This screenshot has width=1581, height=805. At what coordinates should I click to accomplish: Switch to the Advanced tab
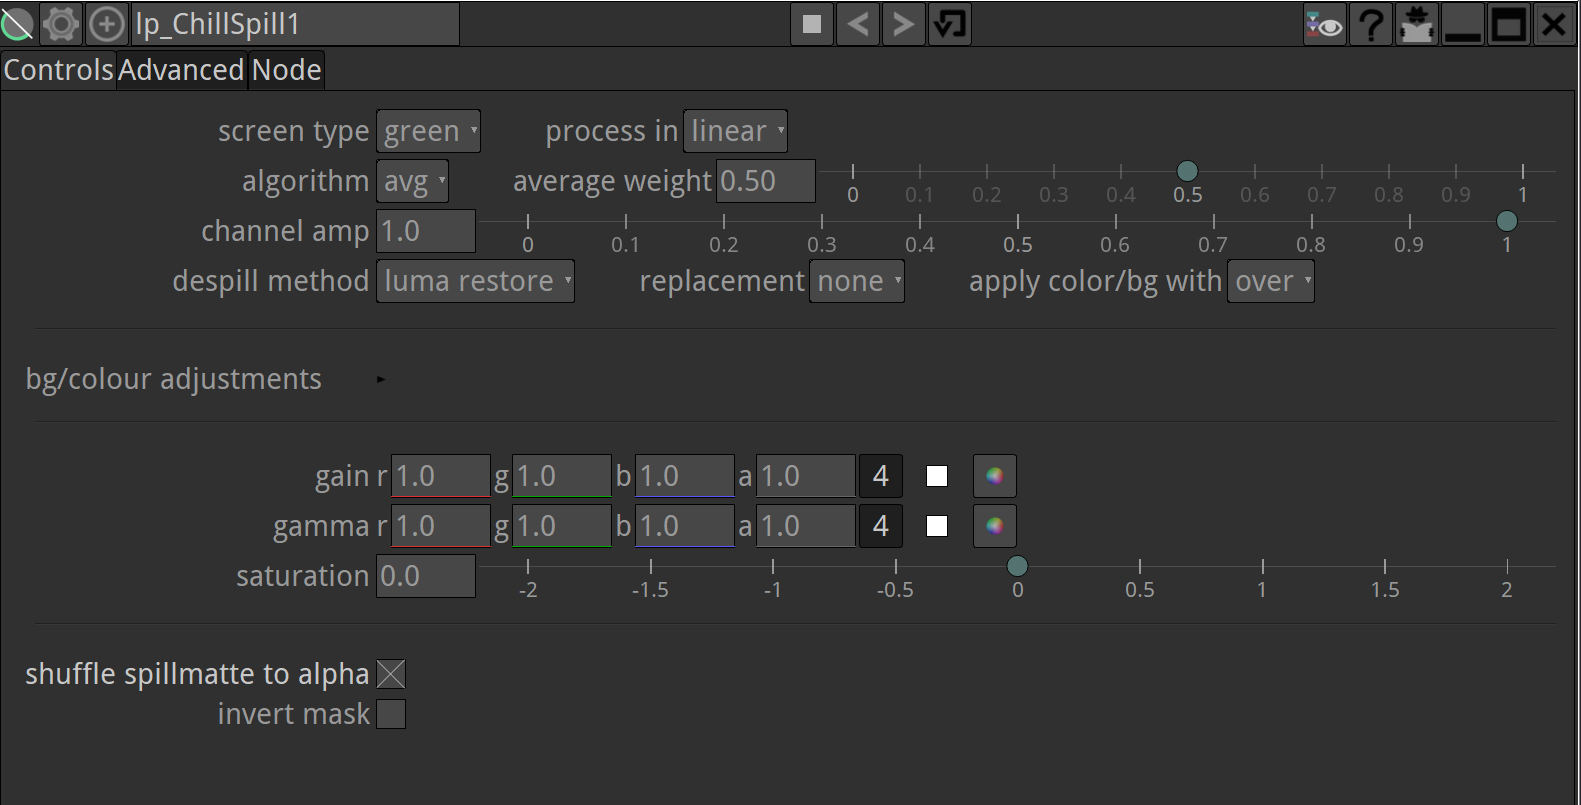181,70
